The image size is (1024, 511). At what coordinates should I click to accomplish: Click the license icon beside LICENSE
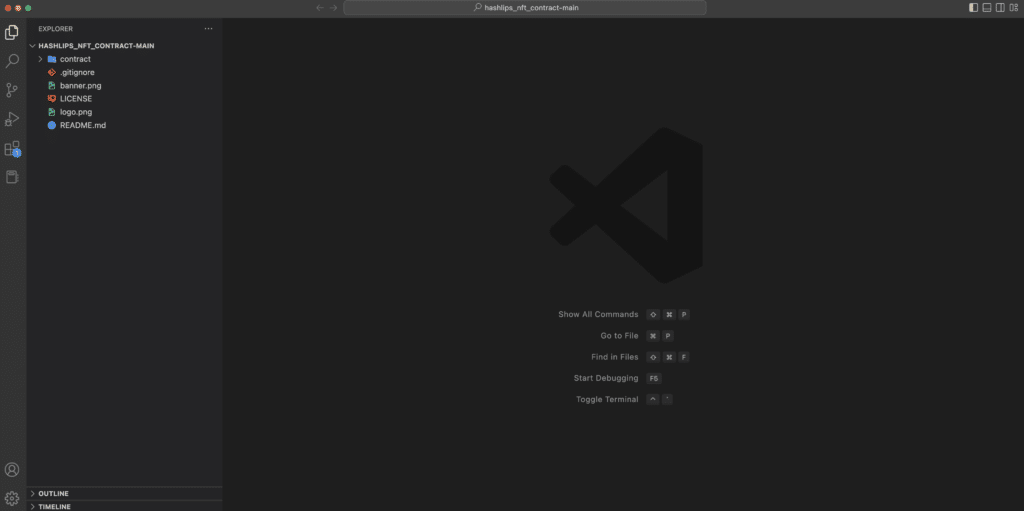(52, 99)
